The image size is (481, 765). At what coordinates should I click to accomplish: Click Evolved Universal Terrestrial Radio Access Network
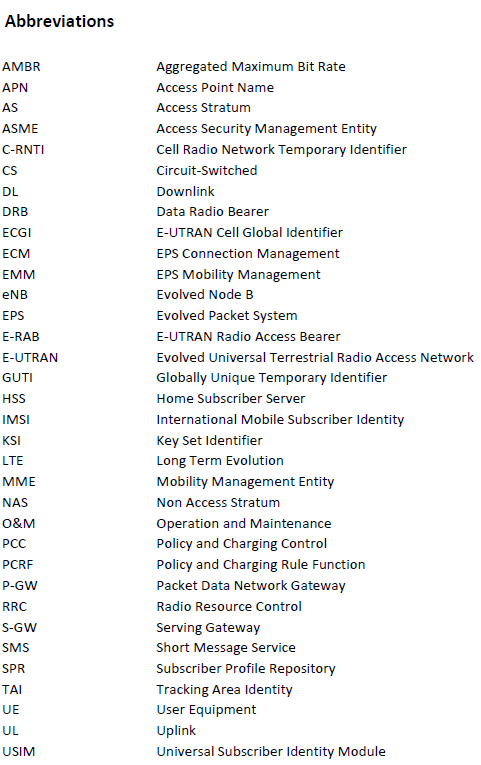[x=315, y=358]
